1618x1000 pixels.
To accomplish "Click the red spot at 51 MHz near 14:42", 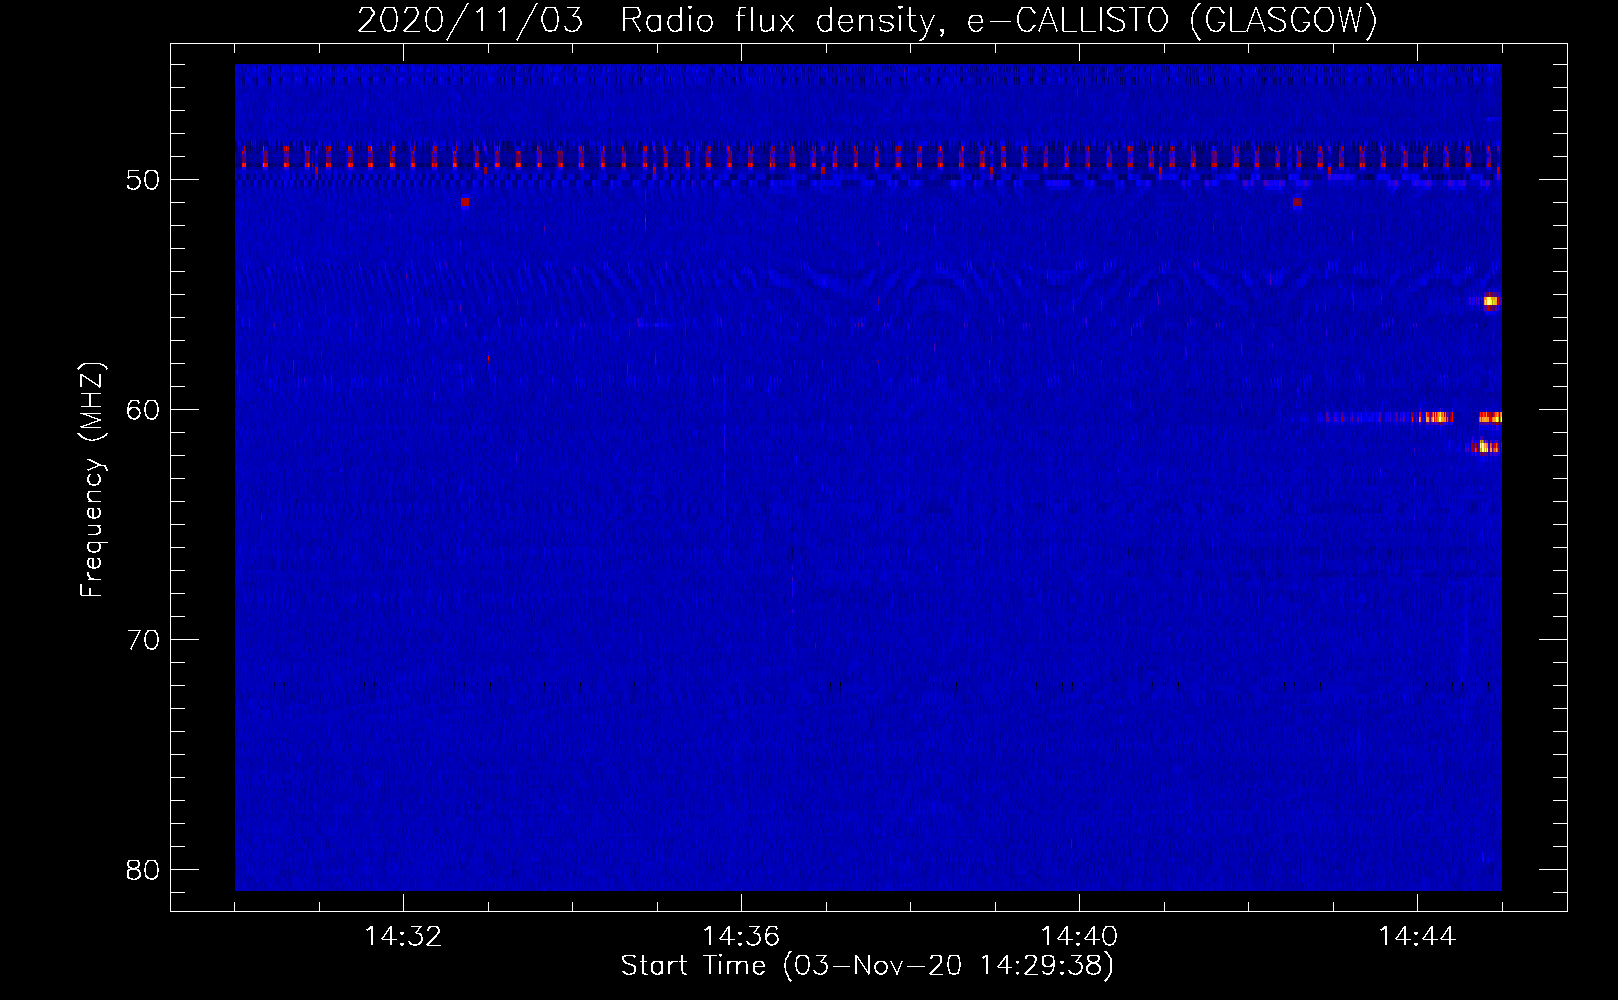I will pyautogui.click(x=1297, y=201).
